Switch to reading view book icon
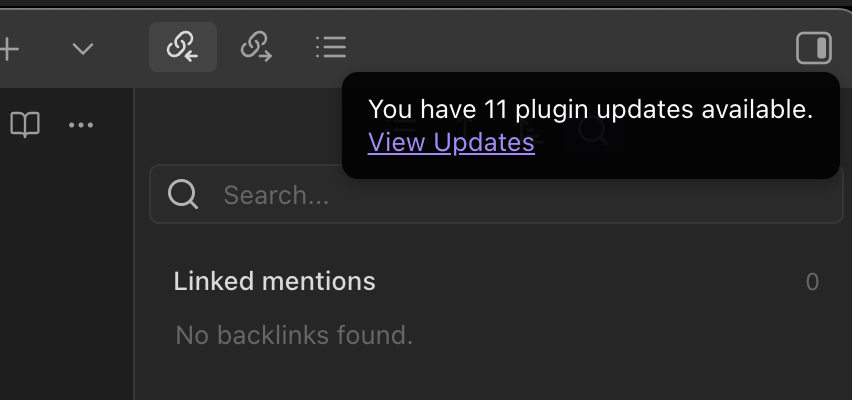 25,125
